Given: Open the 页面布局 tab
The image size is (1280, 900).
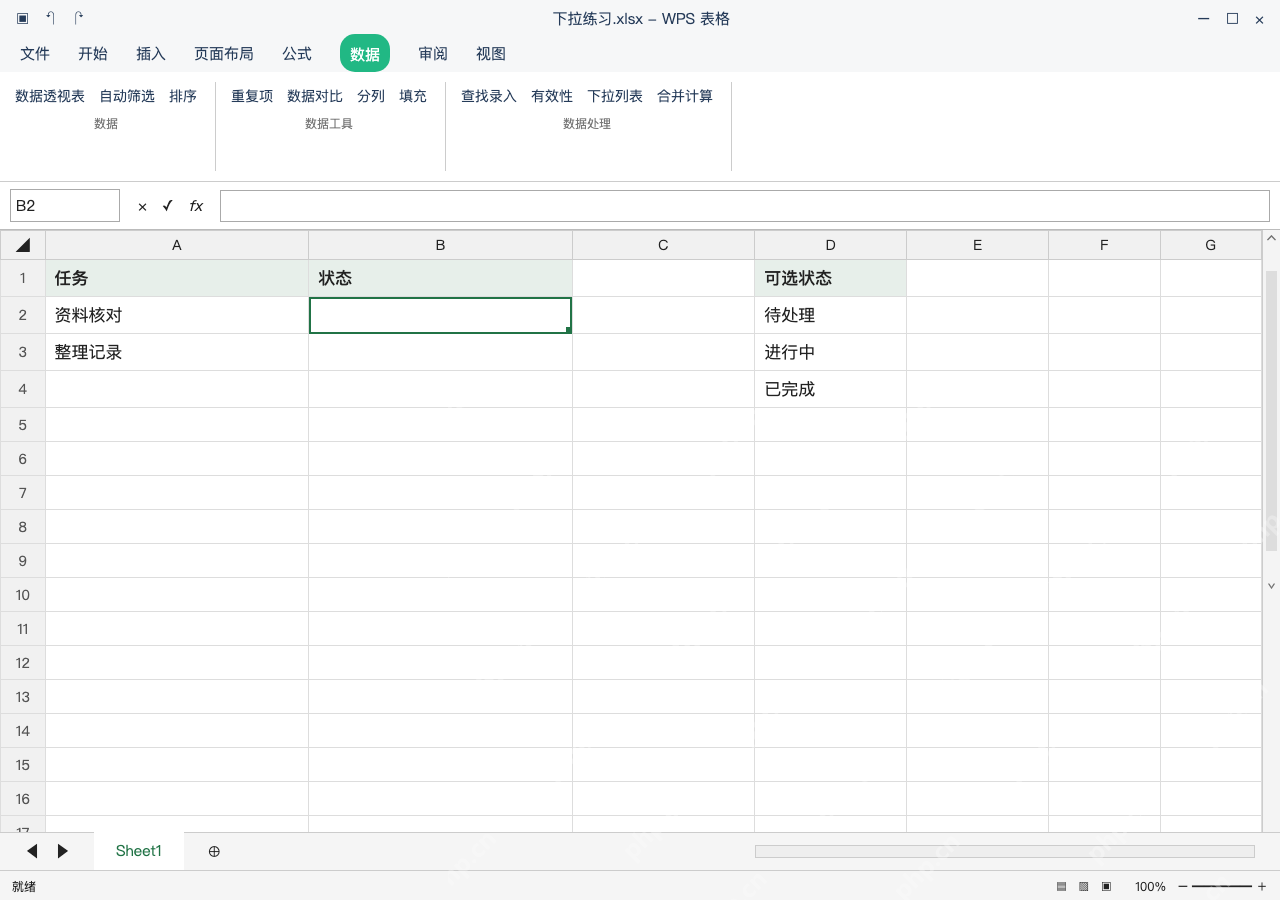Looking at the screenshot, I should (224, 54).
